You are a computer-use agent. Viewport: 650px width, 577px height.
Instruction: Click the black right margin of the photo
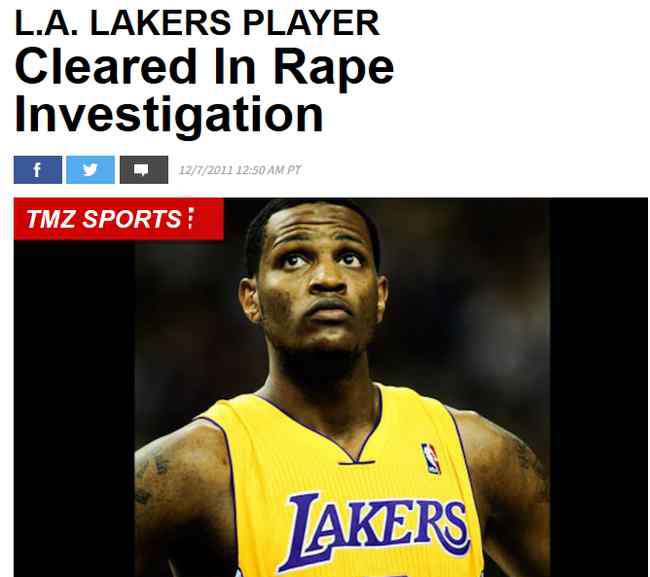(599, 388)
